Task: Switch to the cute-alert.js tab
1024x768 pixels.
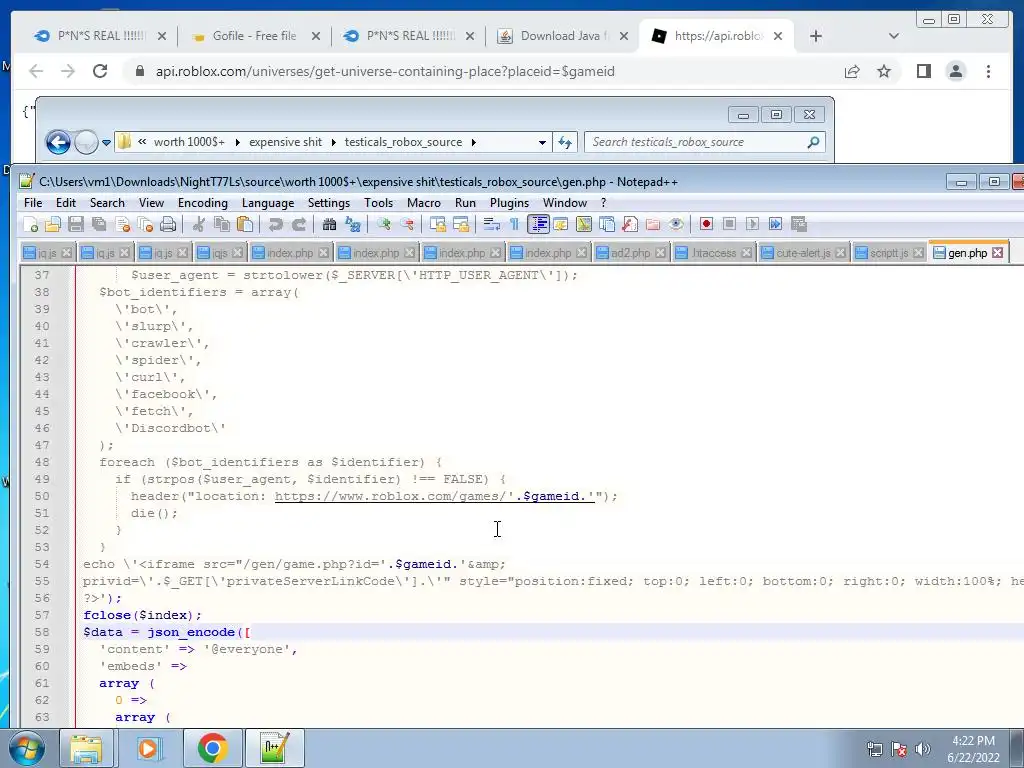Action: point(803,253)
